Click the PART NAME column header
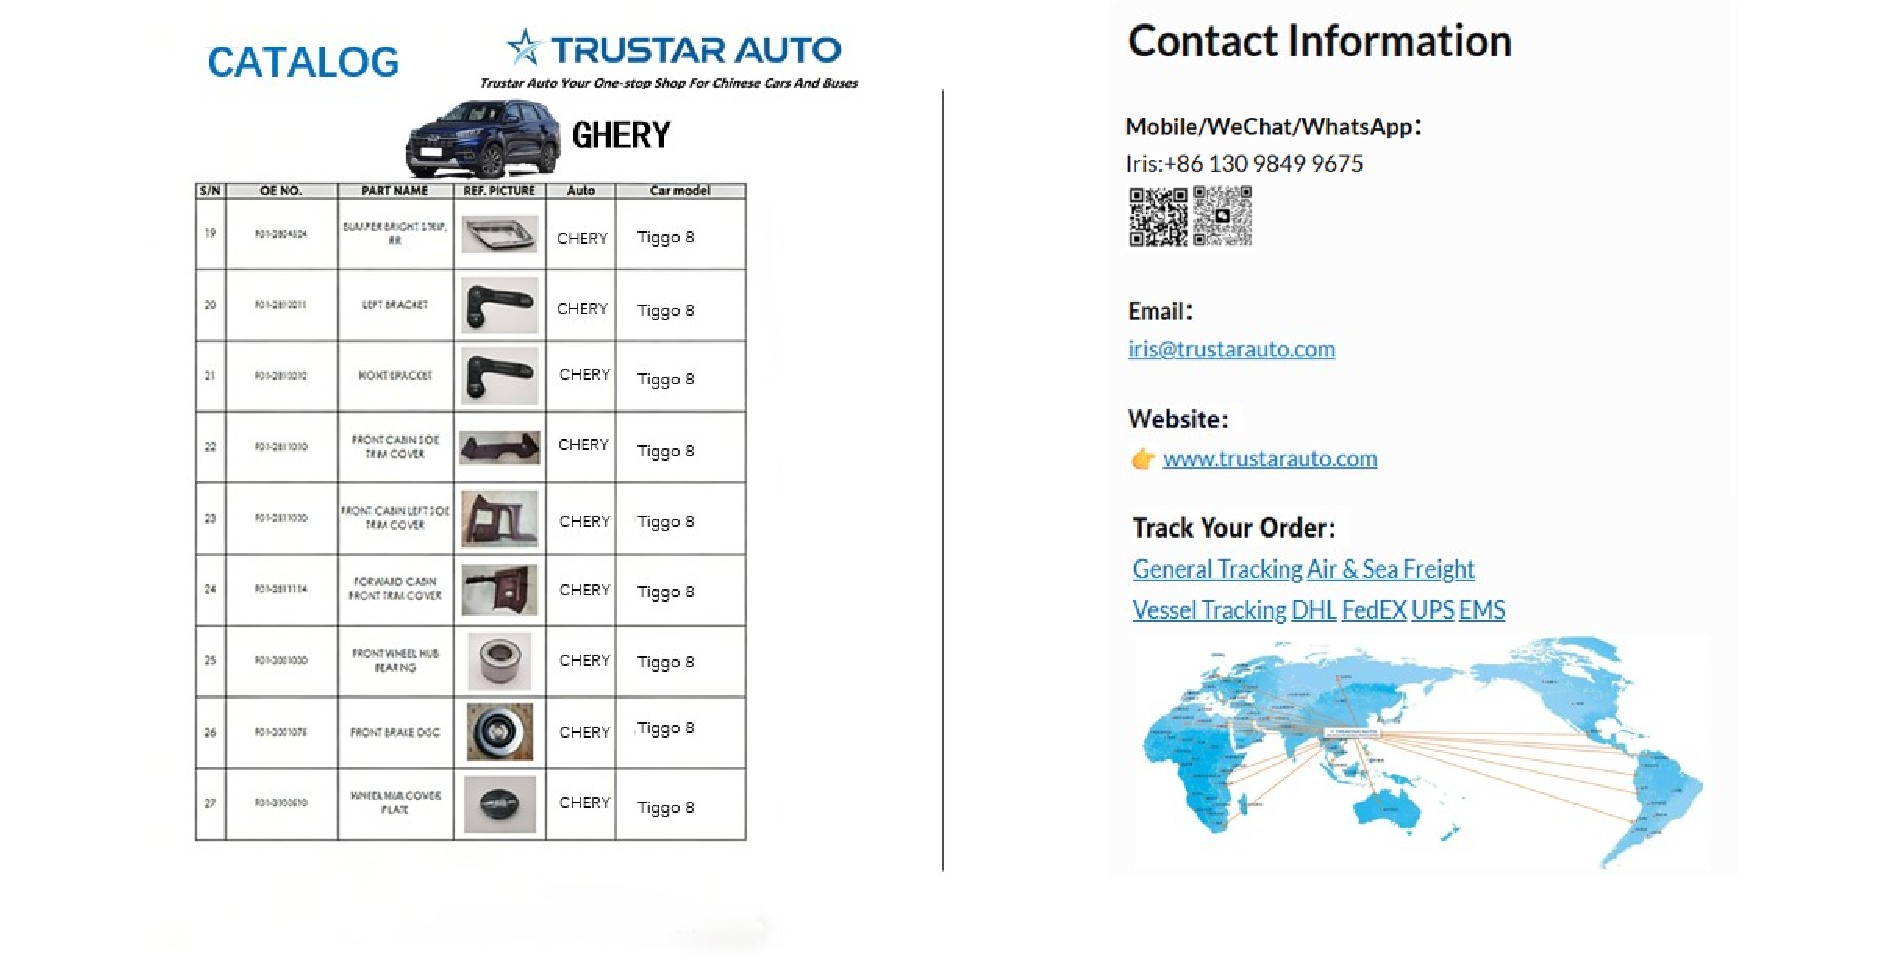Screen dimensions: 1890x972 pos(395,190)
